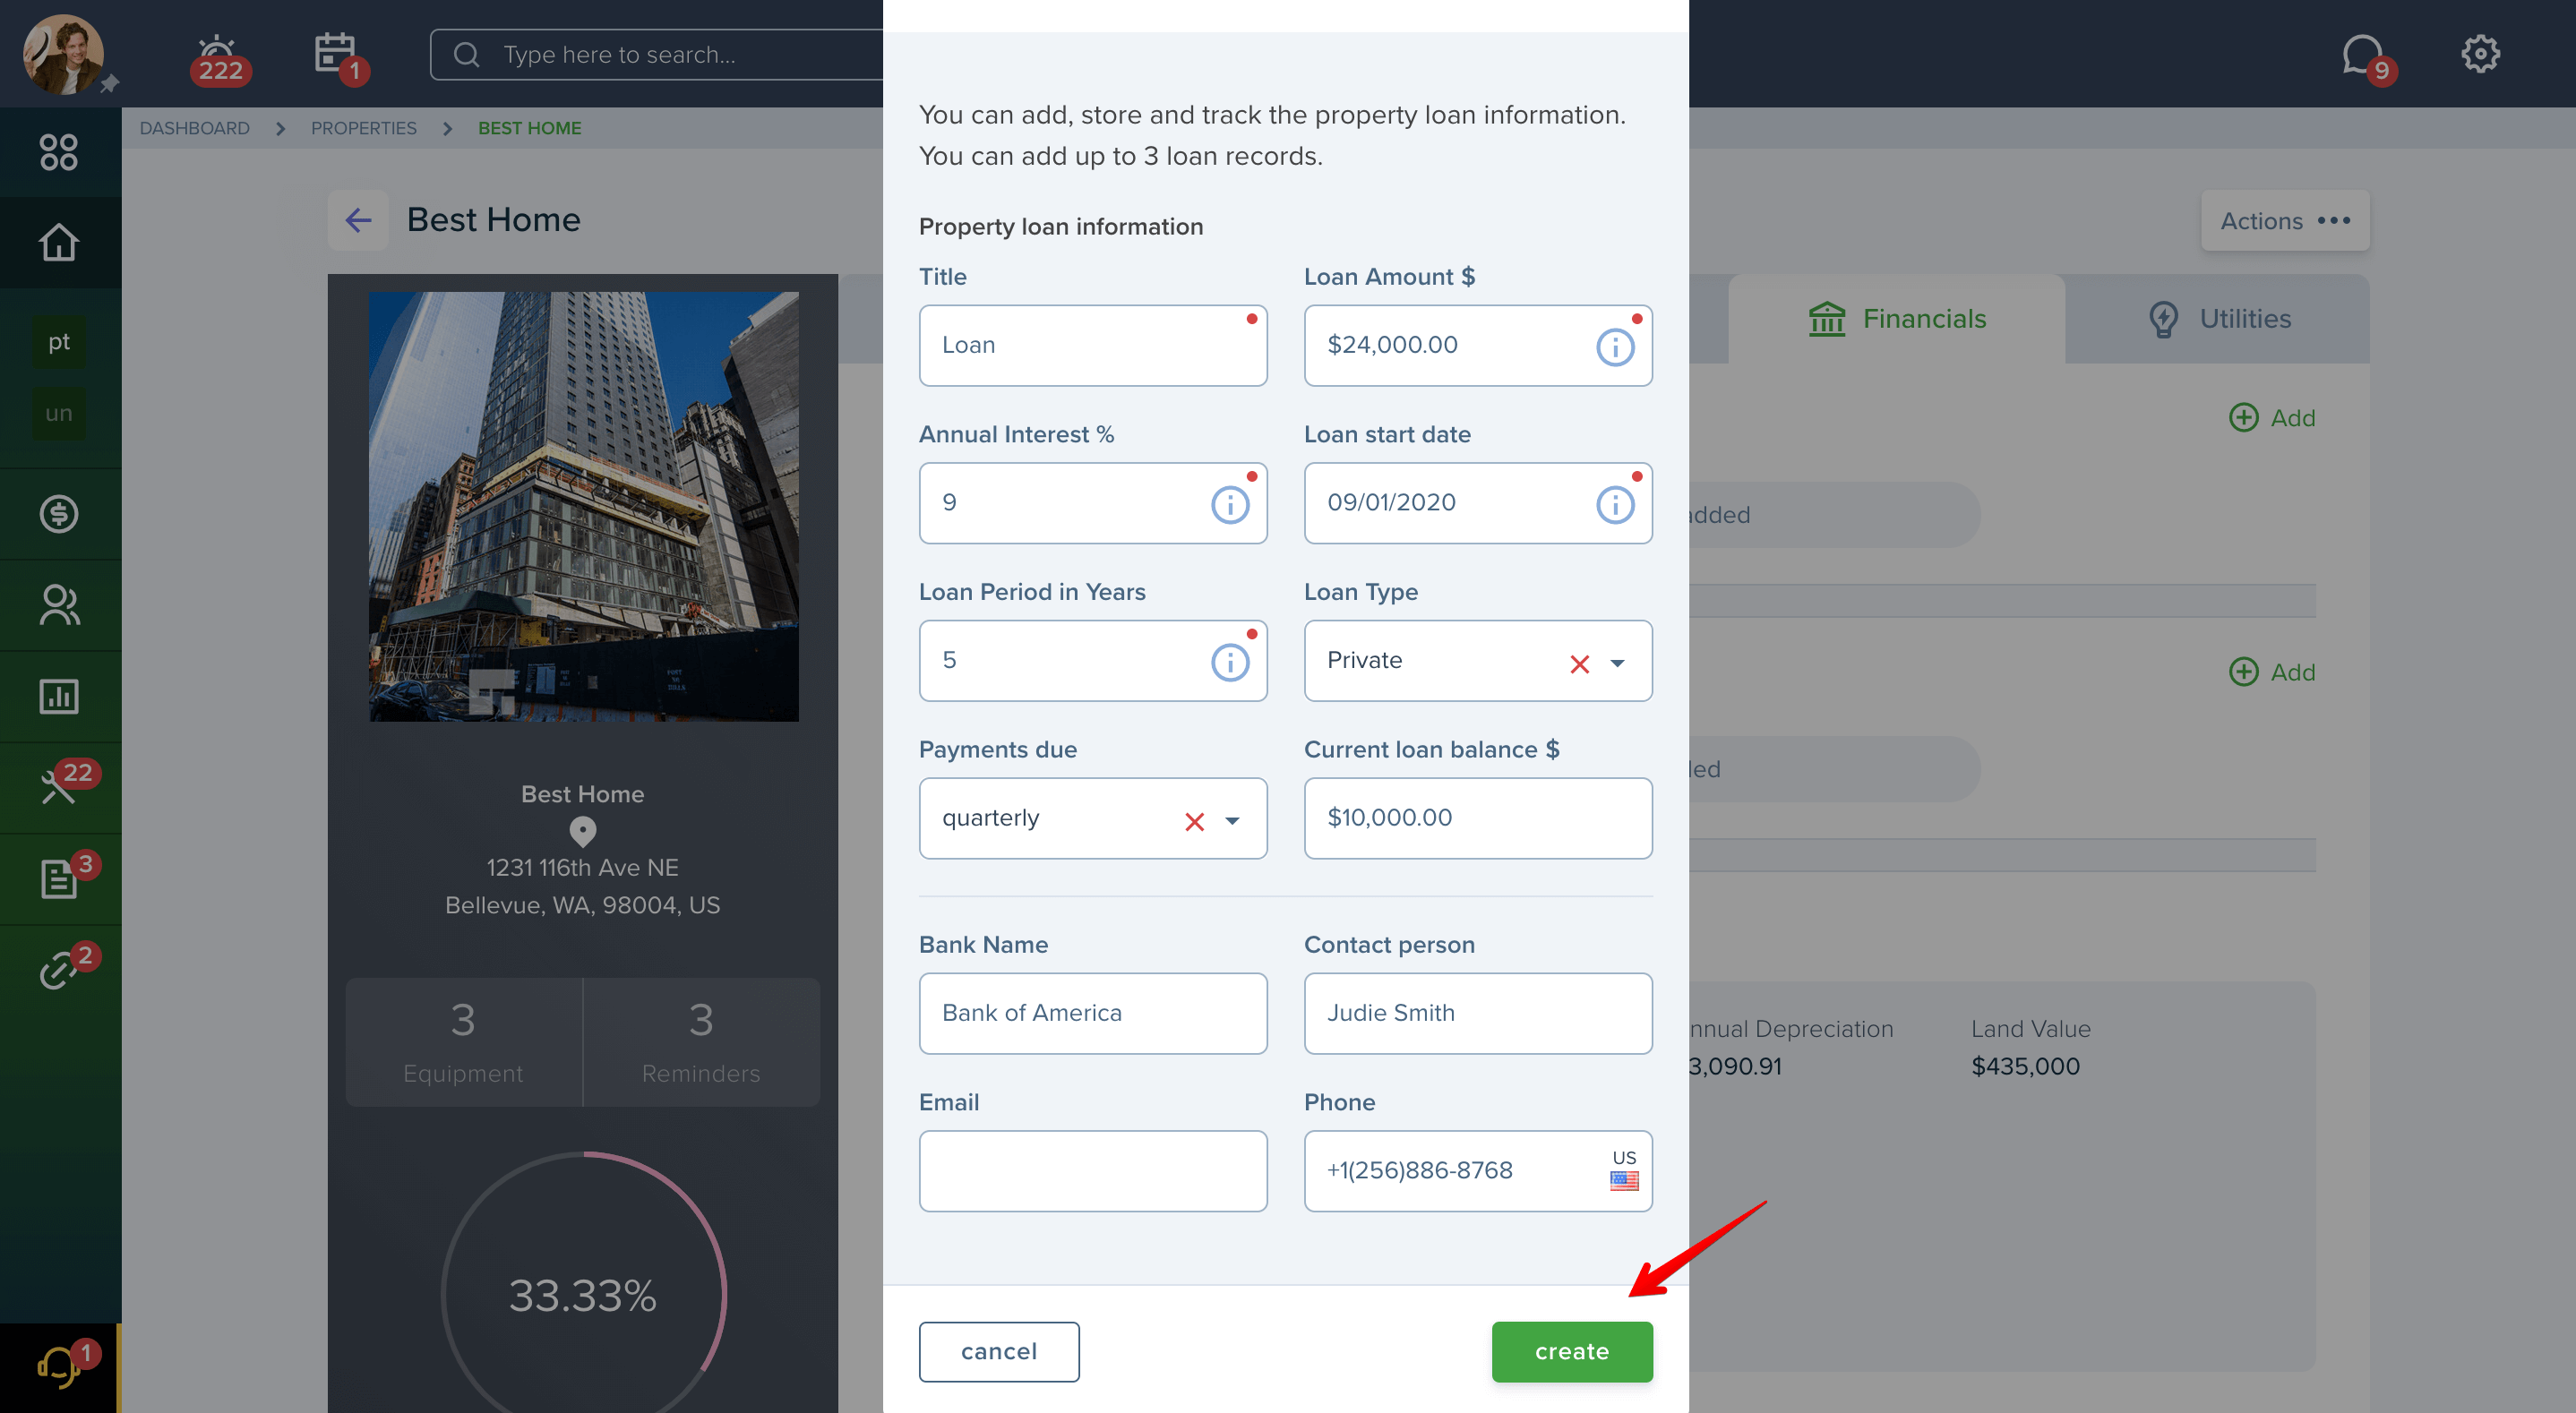The width and height of the screenshot is (2576, 1413).
Task: Click the location pin under Best Home
Action: [x=582, y=831]
